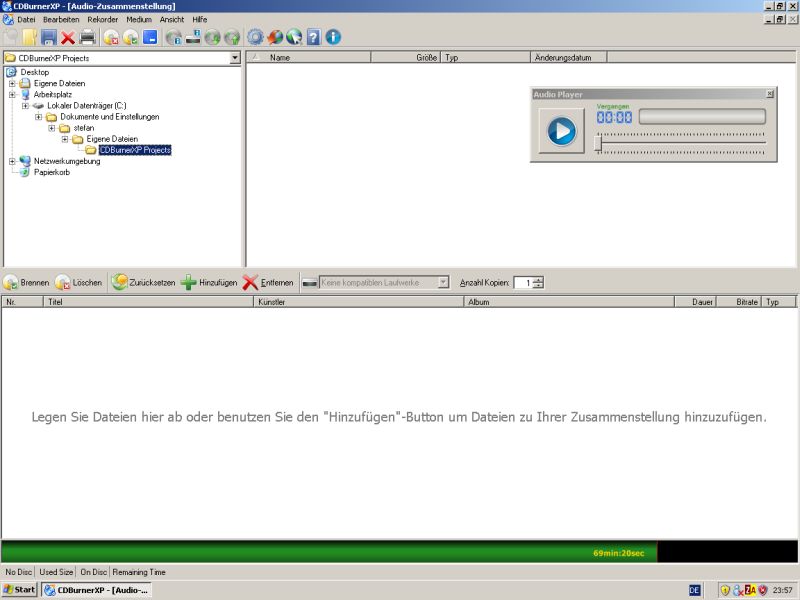Expand the Eigene Dateien node under Desktop
Image resolution: width=800 pixels, height=600 pixels.
point(12,84)
